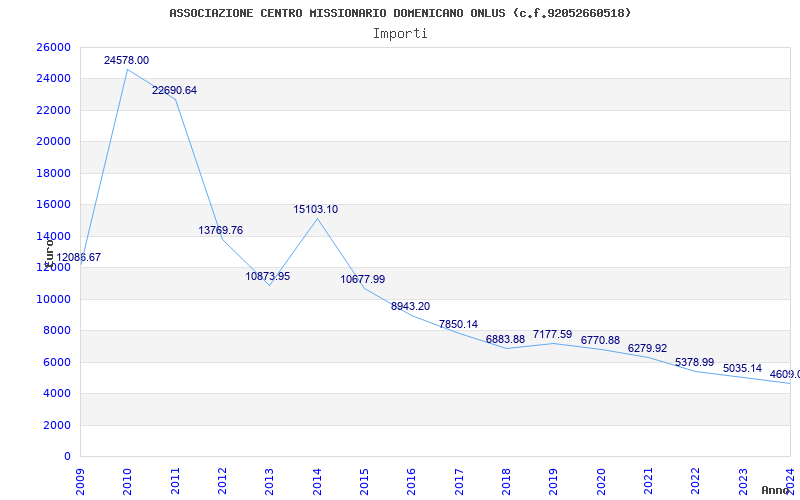Click the x-axis year 2010
This screenshot has height=500, width=800.
[x=128, y=482]
